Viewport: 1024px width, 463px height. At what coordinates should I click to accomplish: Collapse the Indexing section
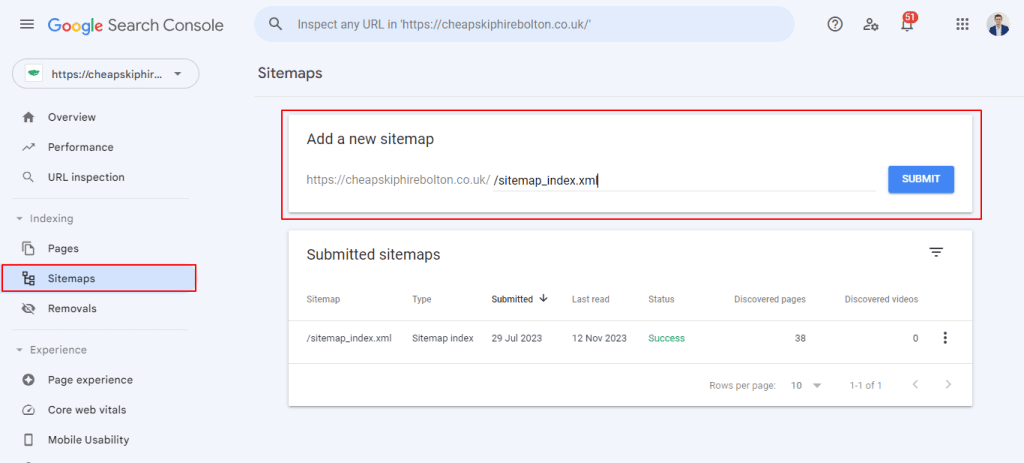pos(44,219)
